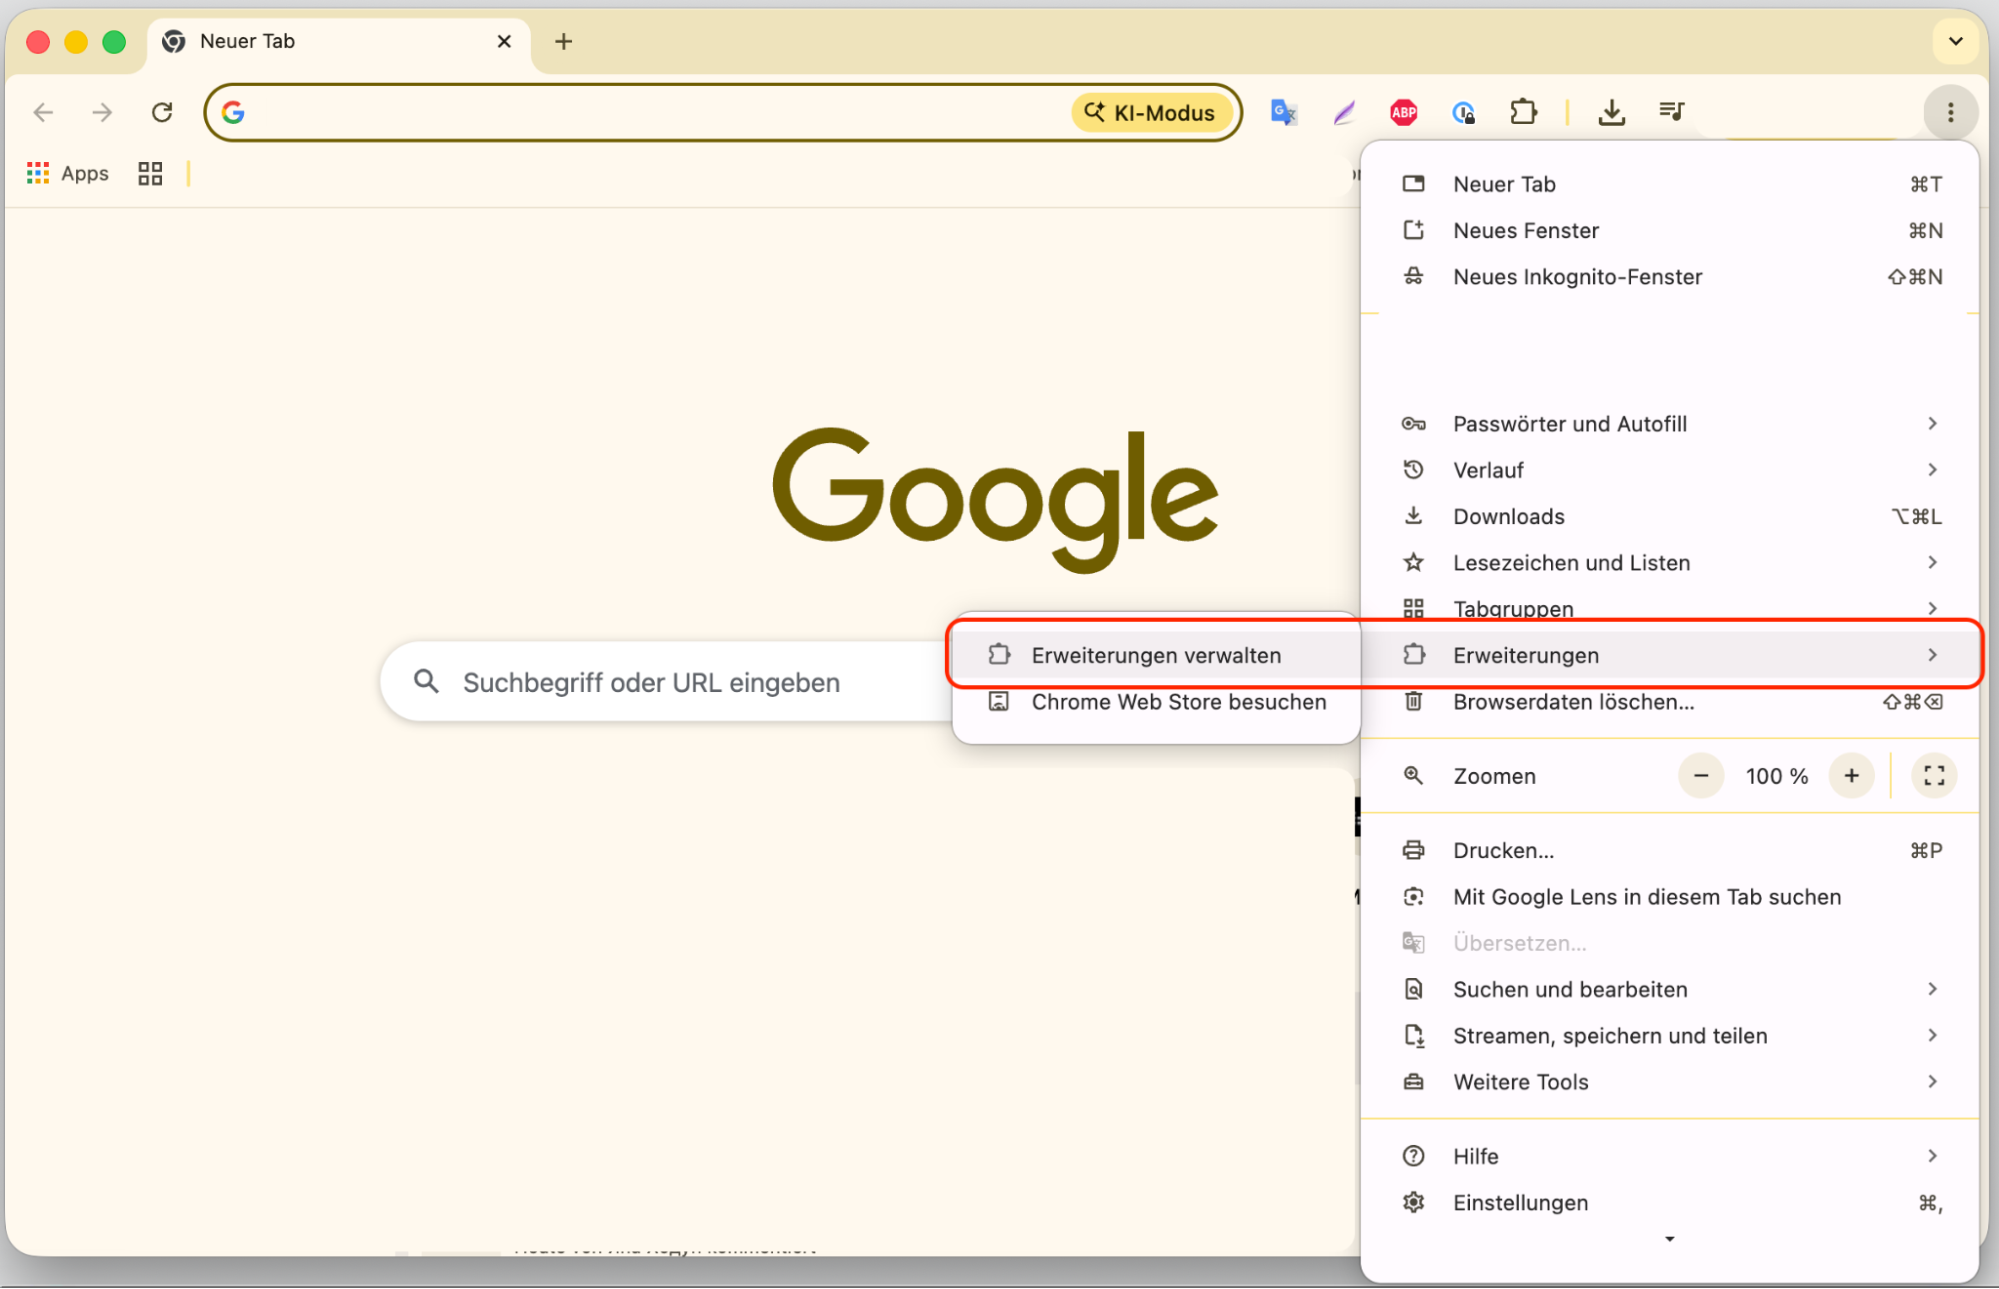
Task: Open Downloads from the Chrome menu
Action: pos(1670,517)
